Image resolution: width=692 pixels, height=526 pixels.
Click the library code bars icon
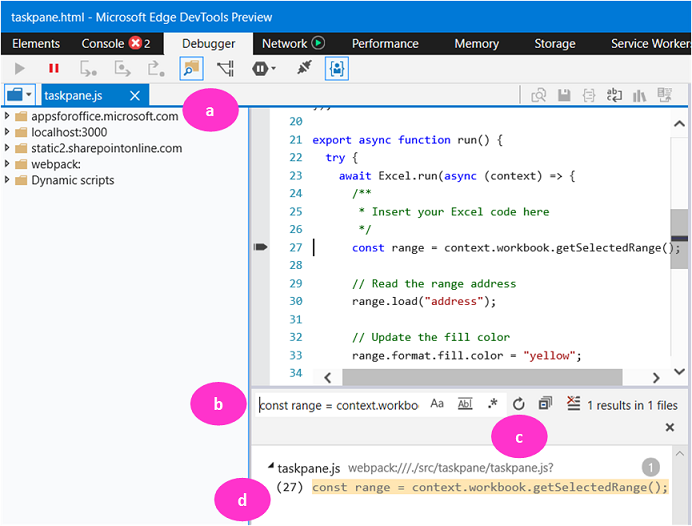tap(639, 95)
